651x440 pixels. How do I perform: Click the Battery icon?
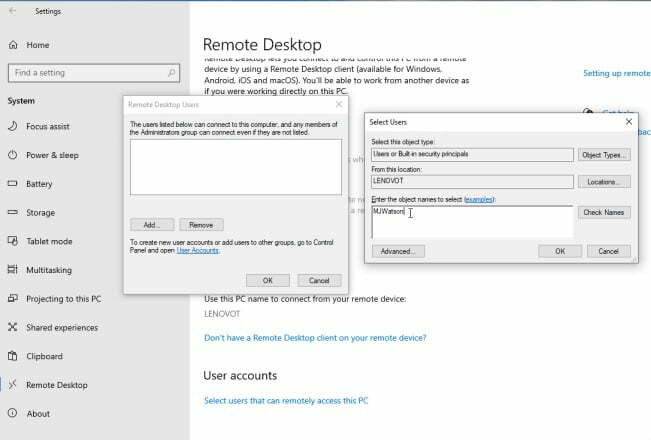(13, 183)
